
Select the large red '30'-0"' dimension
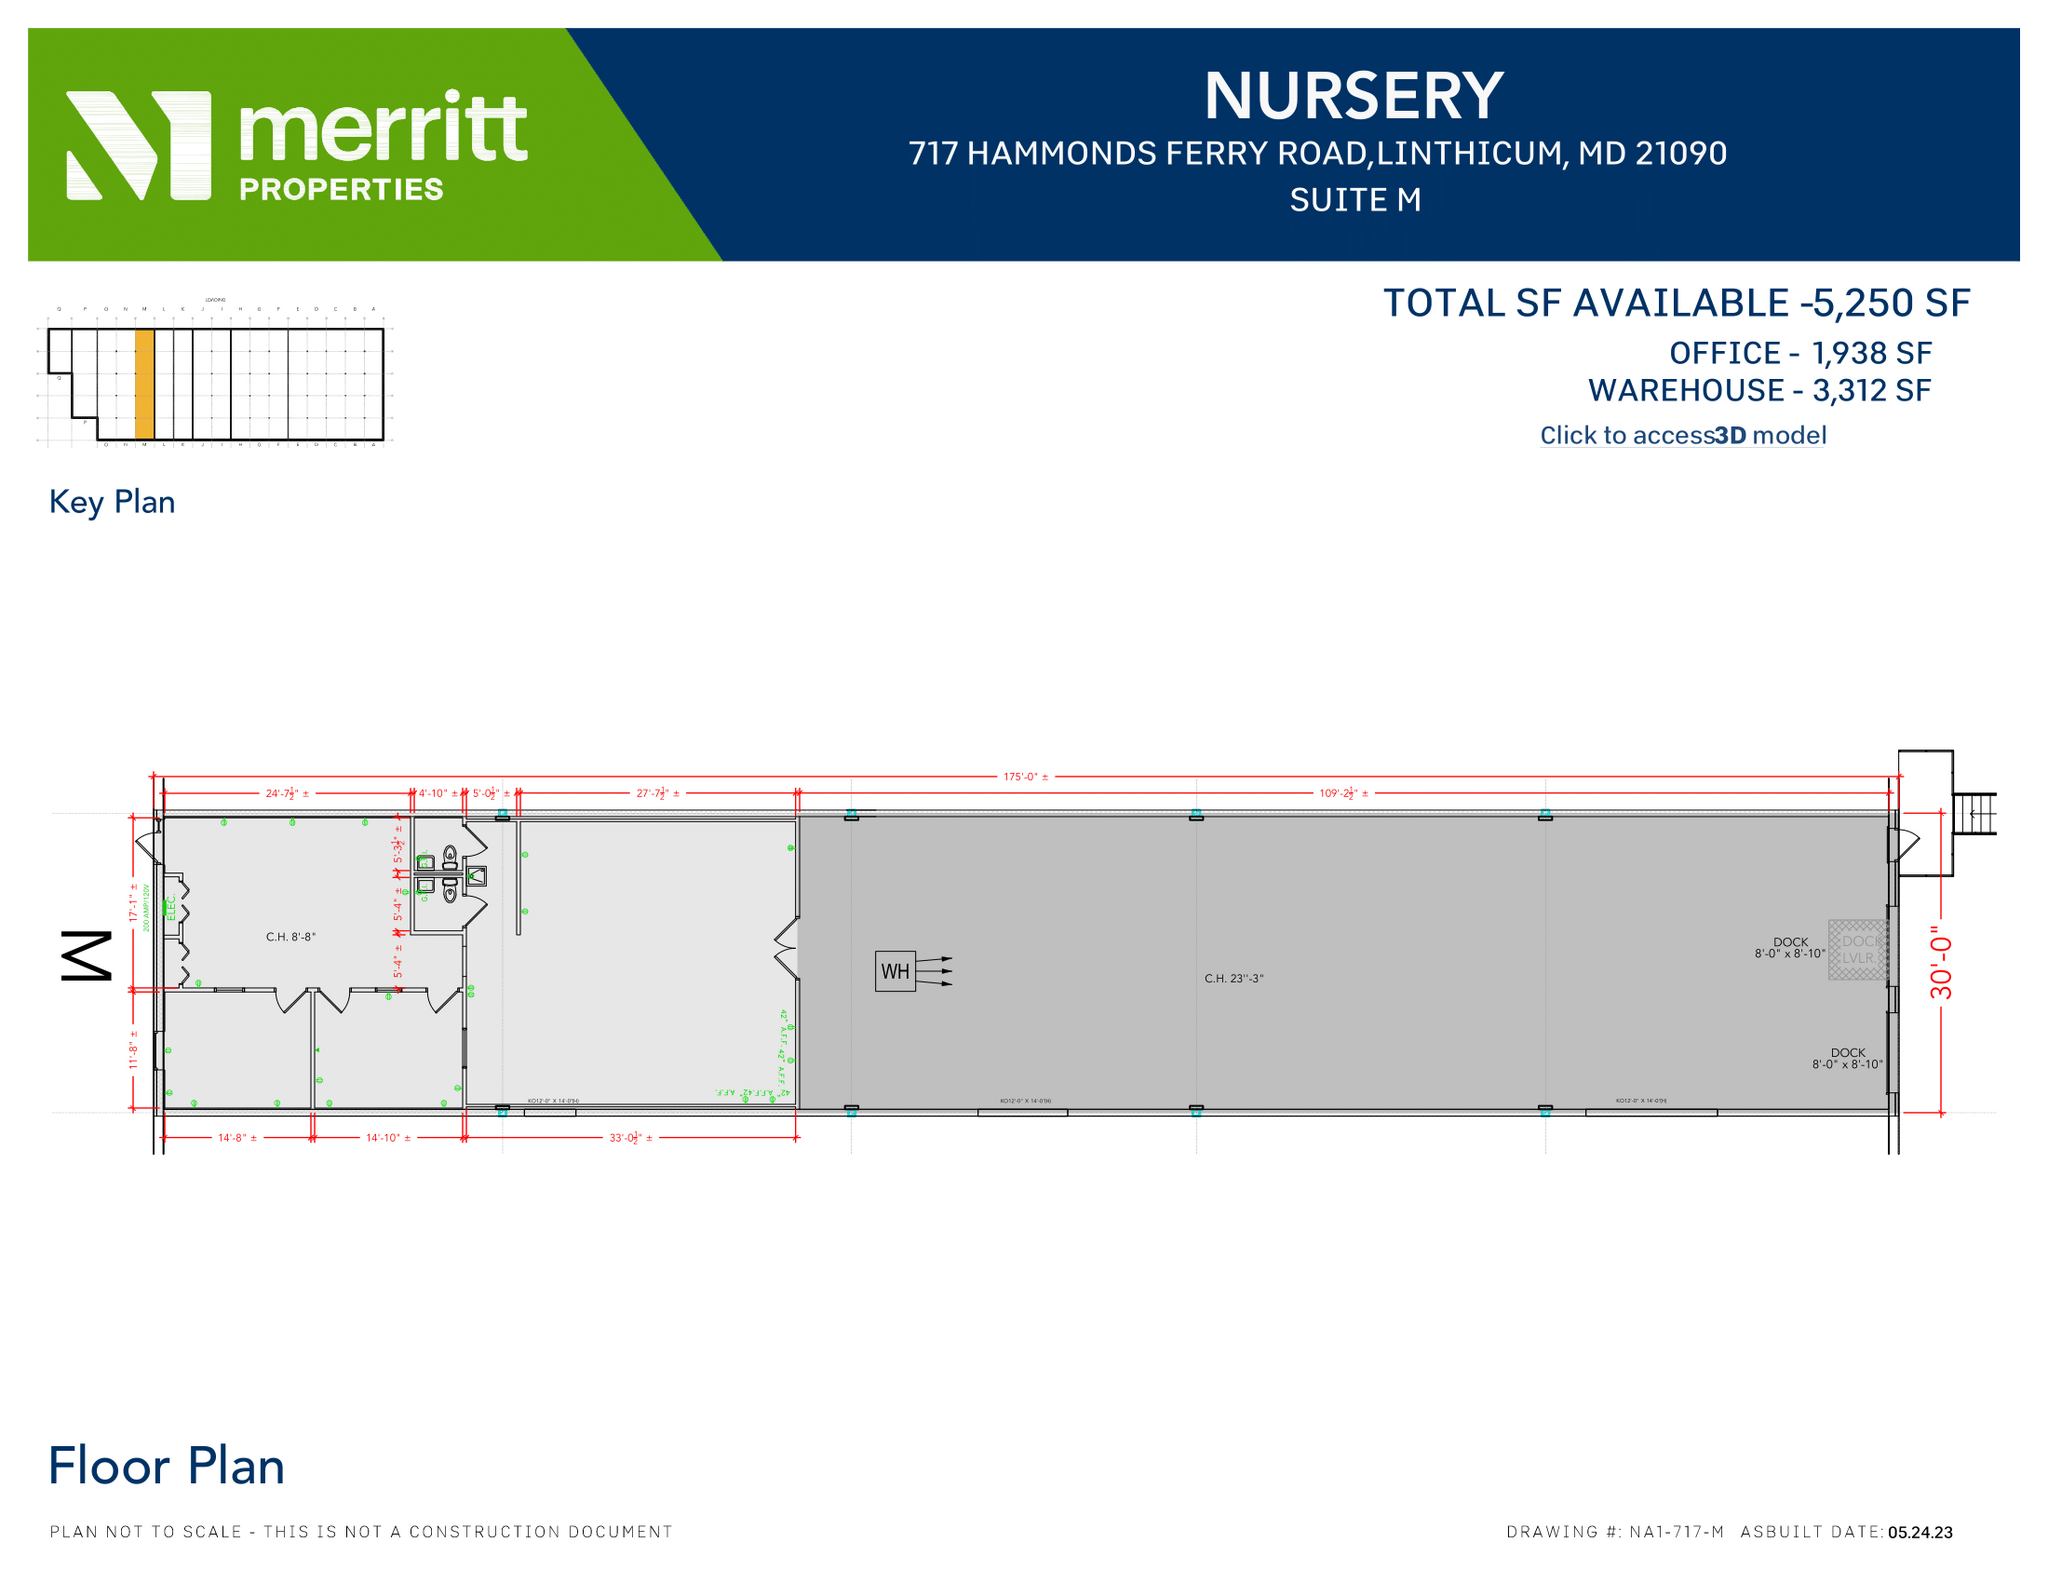[x=1941, y=961]
